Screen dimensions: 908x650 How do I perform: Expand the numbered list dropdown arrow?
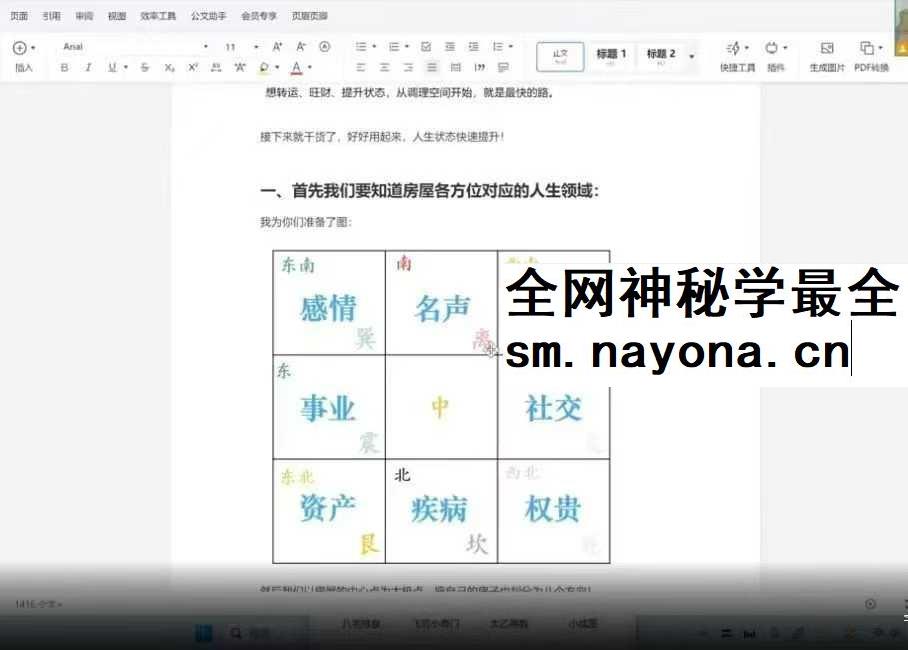[x=407, y=46]
